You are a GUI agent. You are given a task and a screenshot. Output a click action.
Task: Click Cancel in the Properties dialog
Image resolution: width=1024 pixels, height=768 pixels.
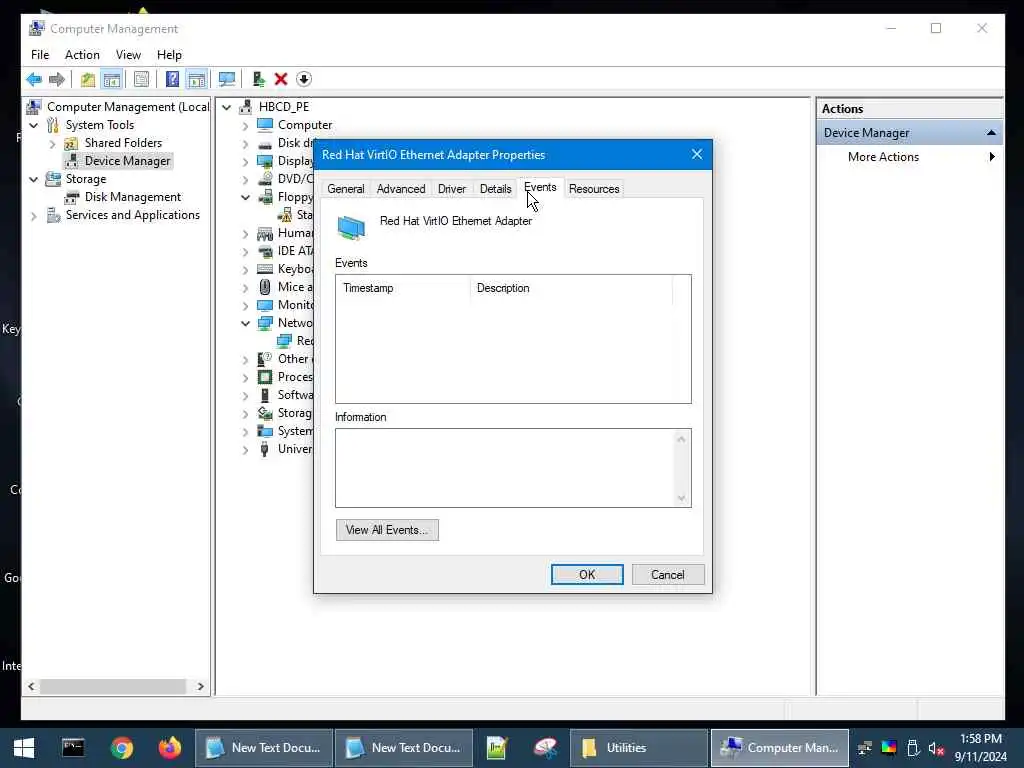pos(667,575)
